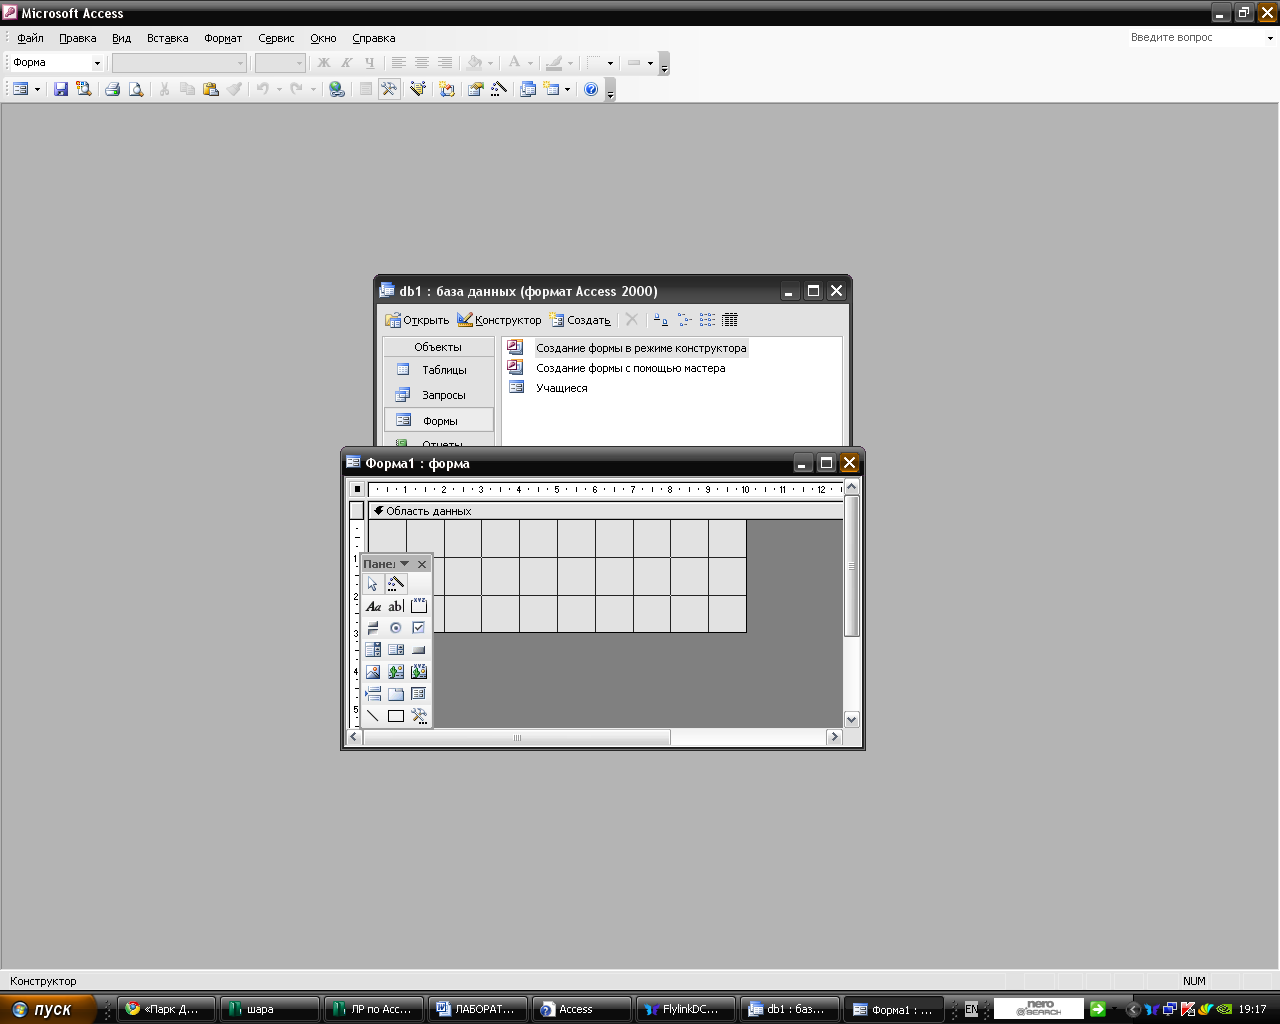Open the Правка menu
1280x1024 pixels.
pos(77,38)
